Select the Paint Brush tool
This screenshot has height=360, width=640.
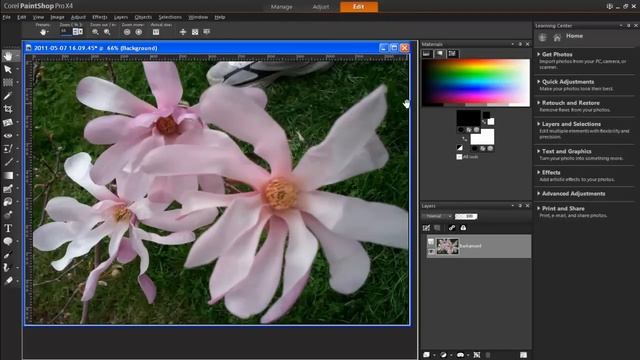tap(8, 162)
